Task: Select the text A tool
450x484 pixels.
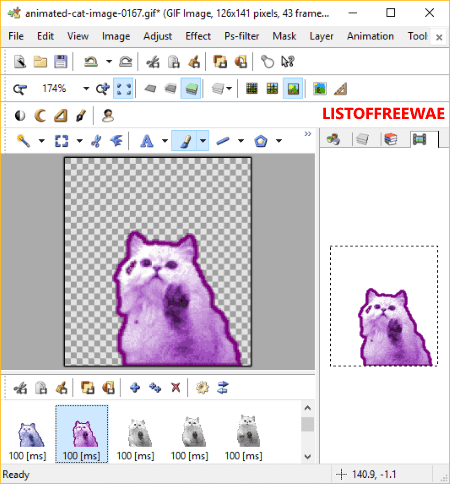Action: (147, 141)
